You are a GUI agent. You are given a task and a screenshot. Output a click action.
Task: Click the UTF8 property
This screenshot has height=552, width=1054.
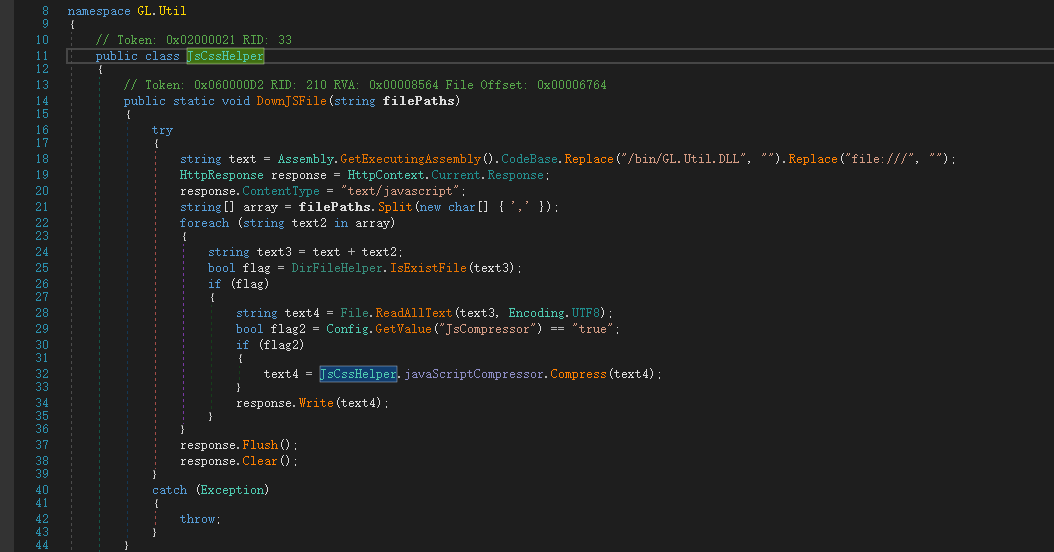pos(585,313)
